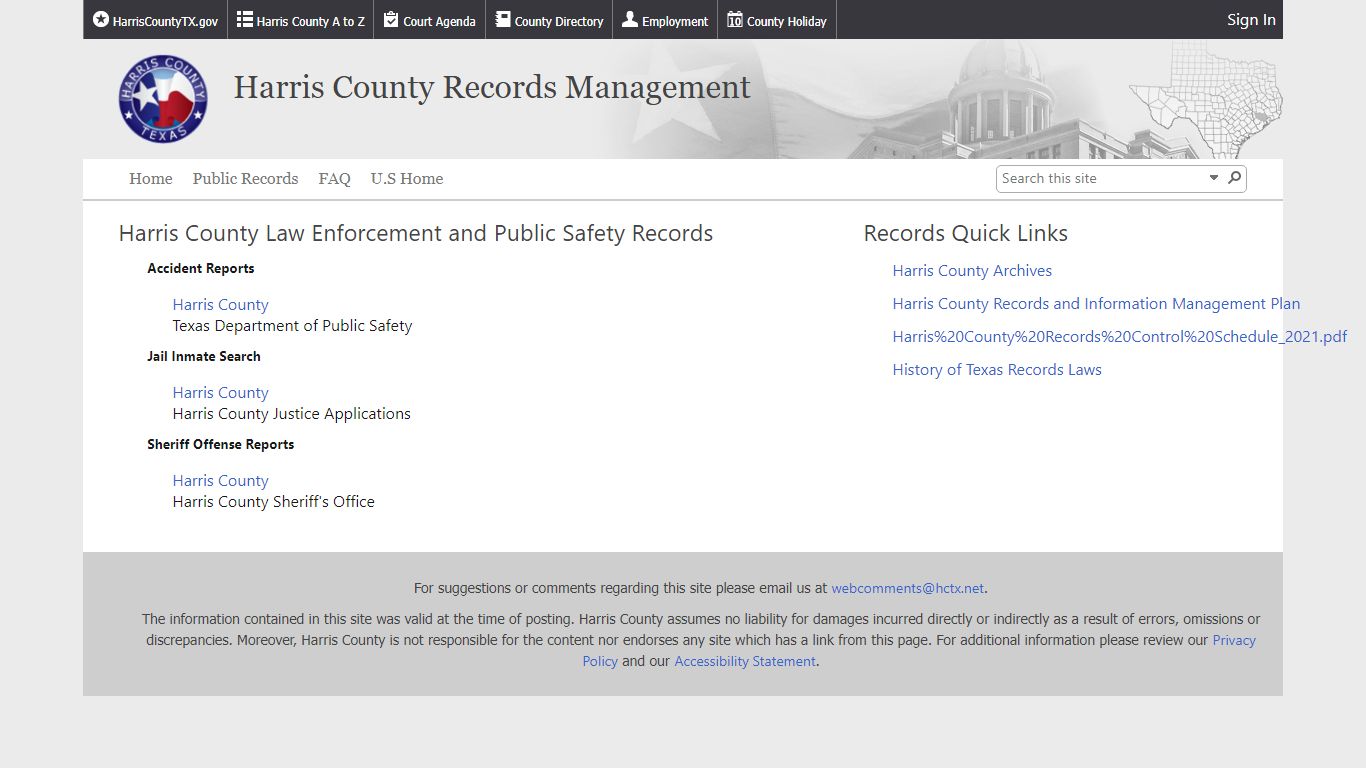Open the Records Control Schedule 2021 PDF link
1366x768 pixels.
coord(1120,337)
